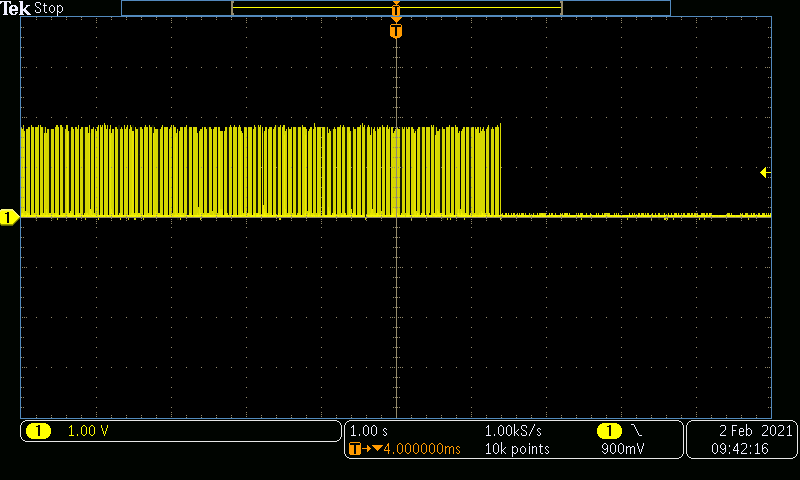
Task: Click the yellow trigger level arrow
Action: coord(765,172)
